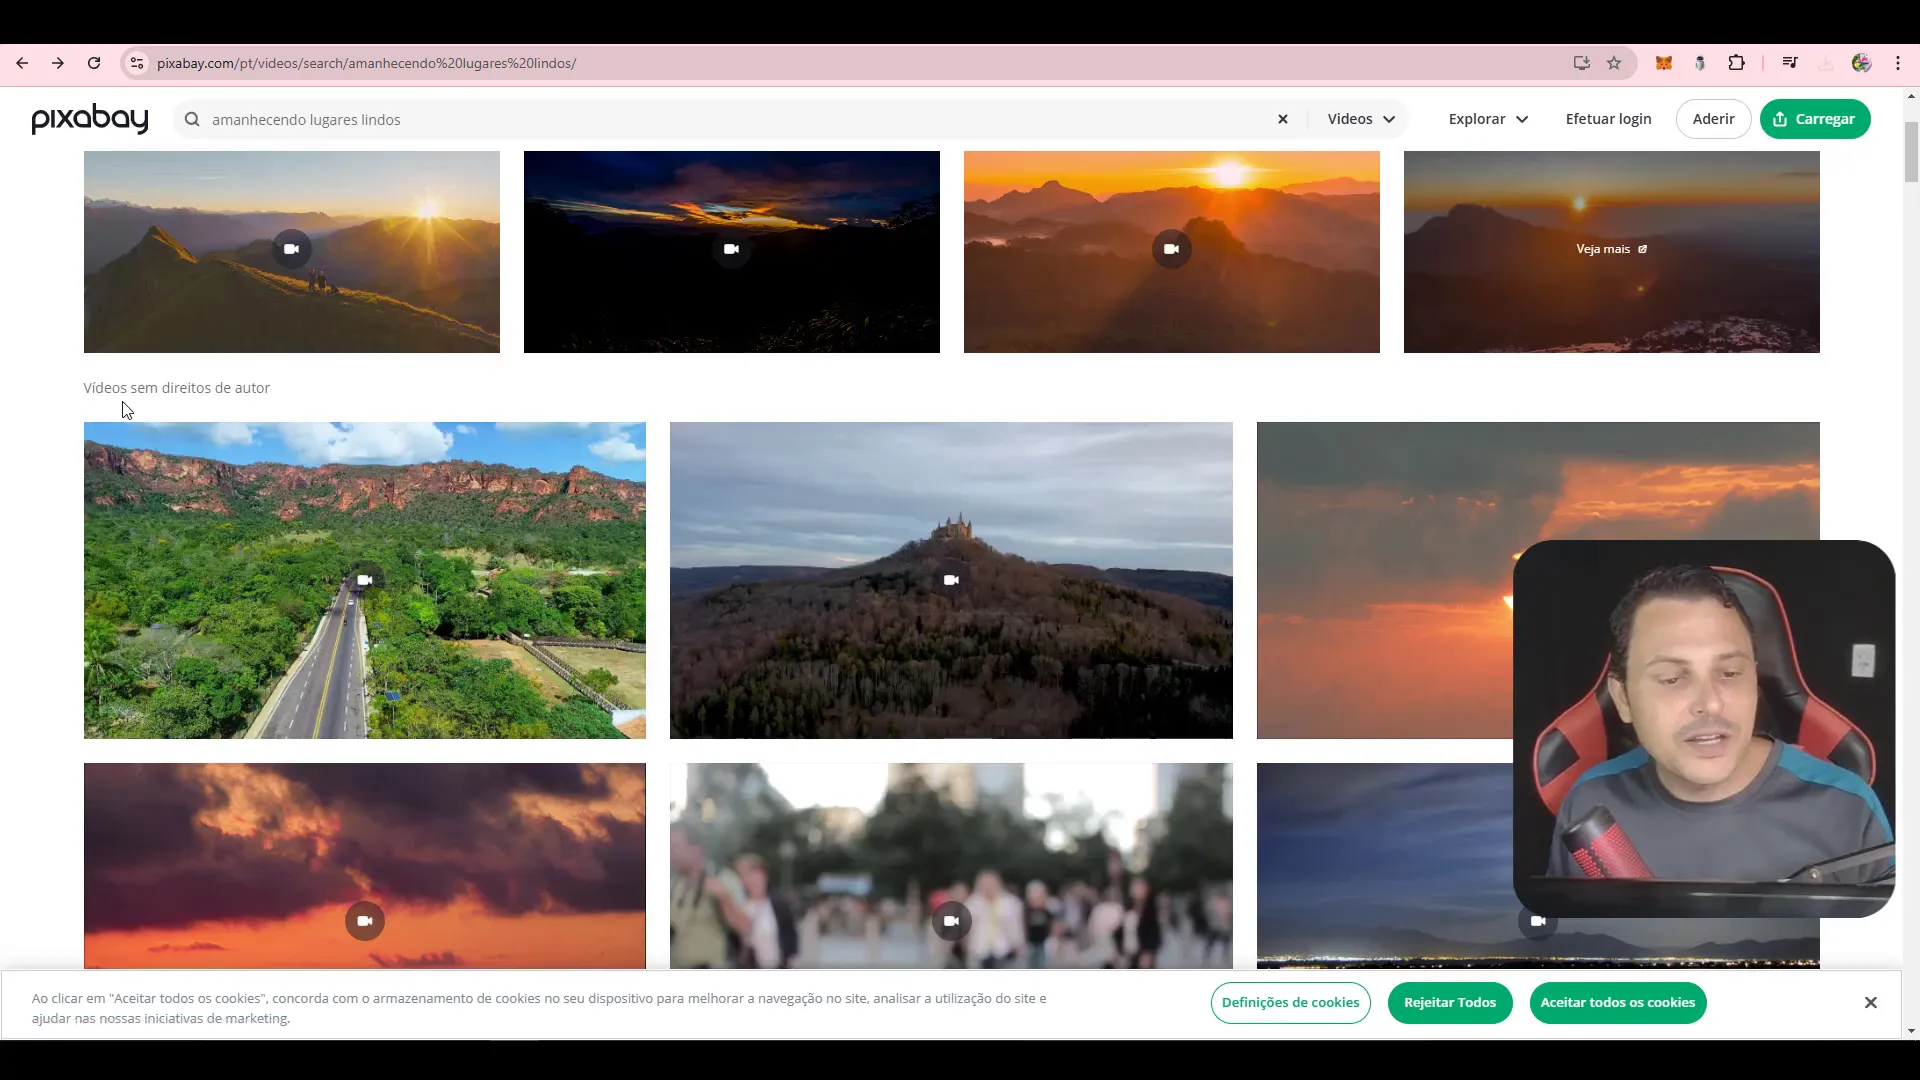Click the Pixabay logo

[x=90, y=119]
